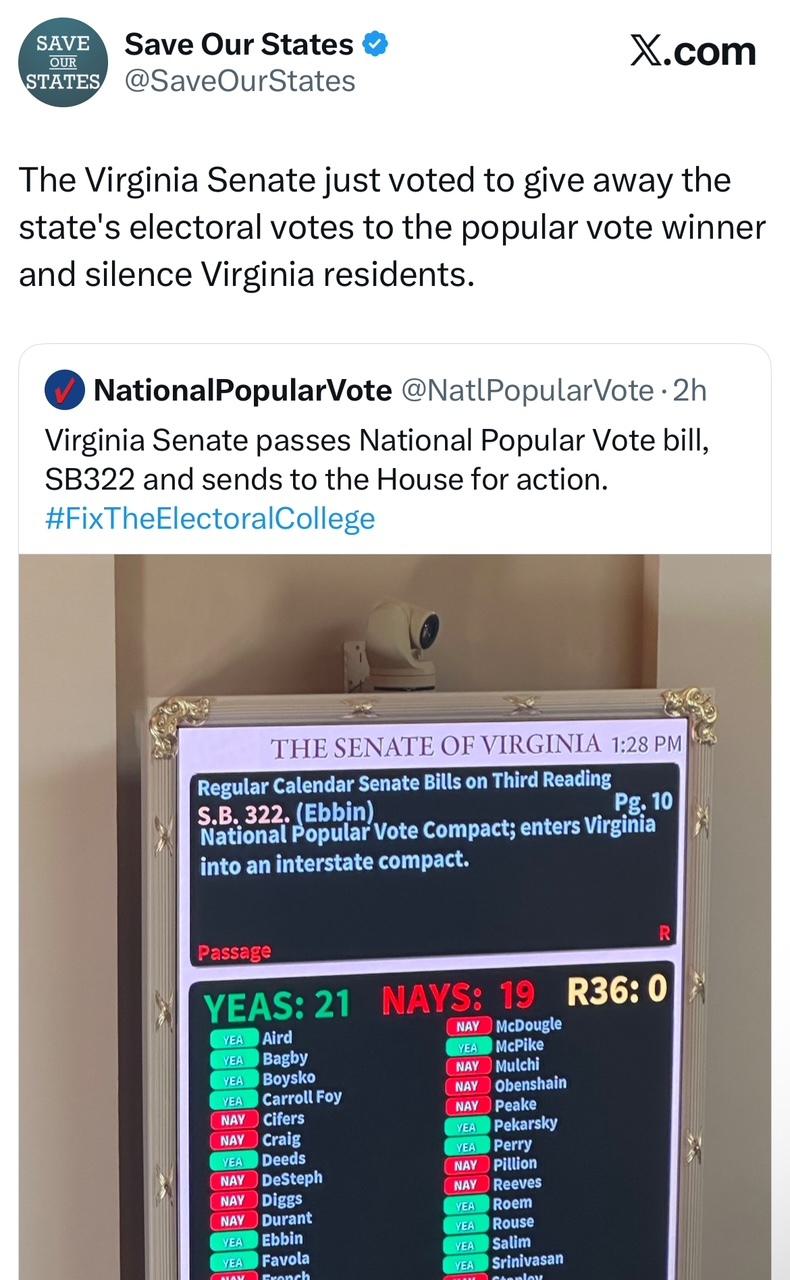Click the main post text about Virginia Senate

pyautogui.click(x=392, y=227)
